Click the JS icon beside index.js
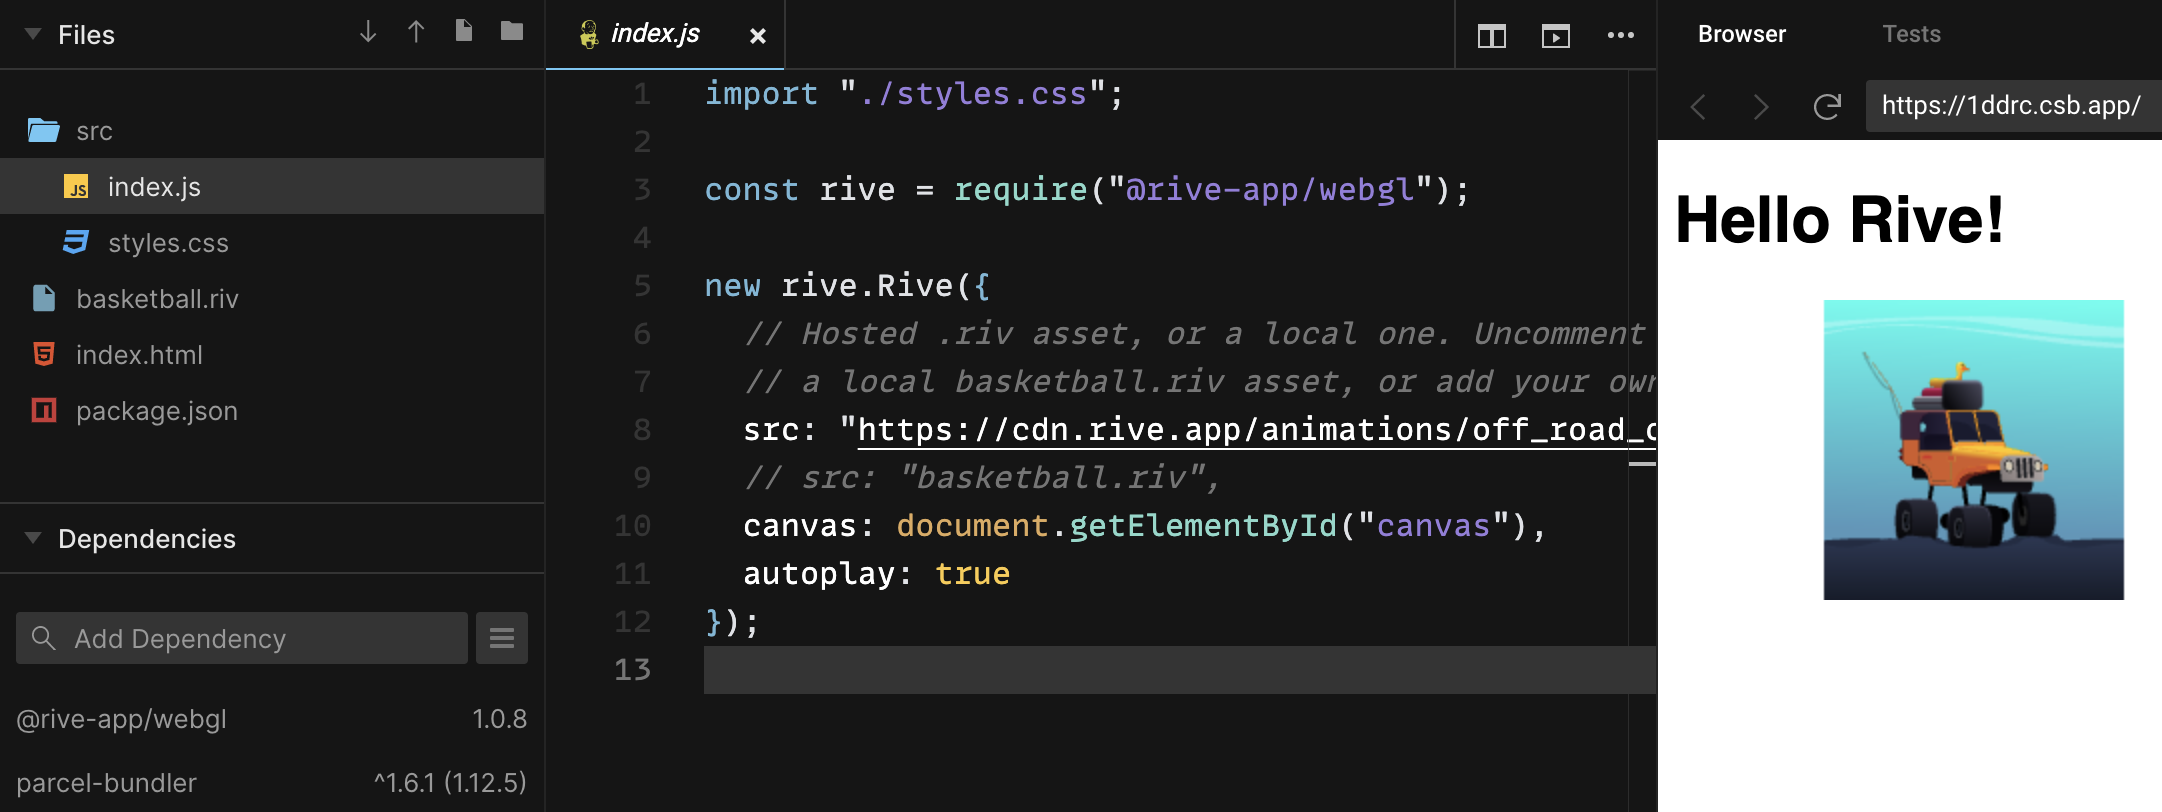 click(x=76, y=187)
